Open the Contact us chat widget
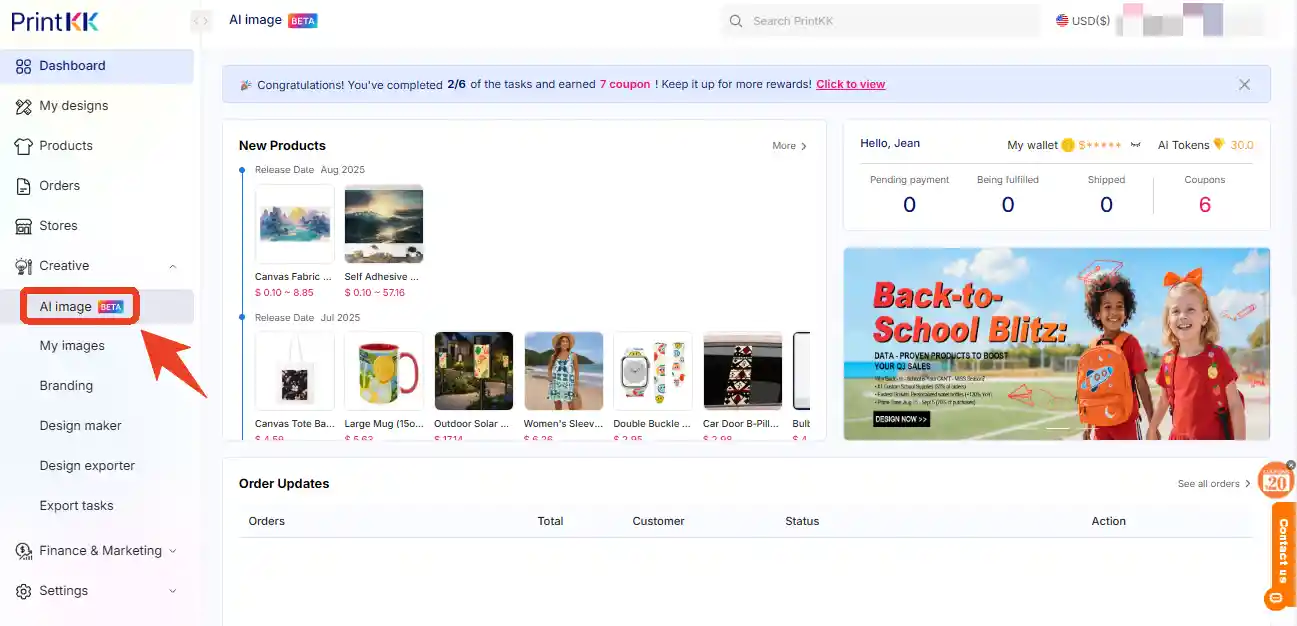1297x626 pixels. point(1281,557)
